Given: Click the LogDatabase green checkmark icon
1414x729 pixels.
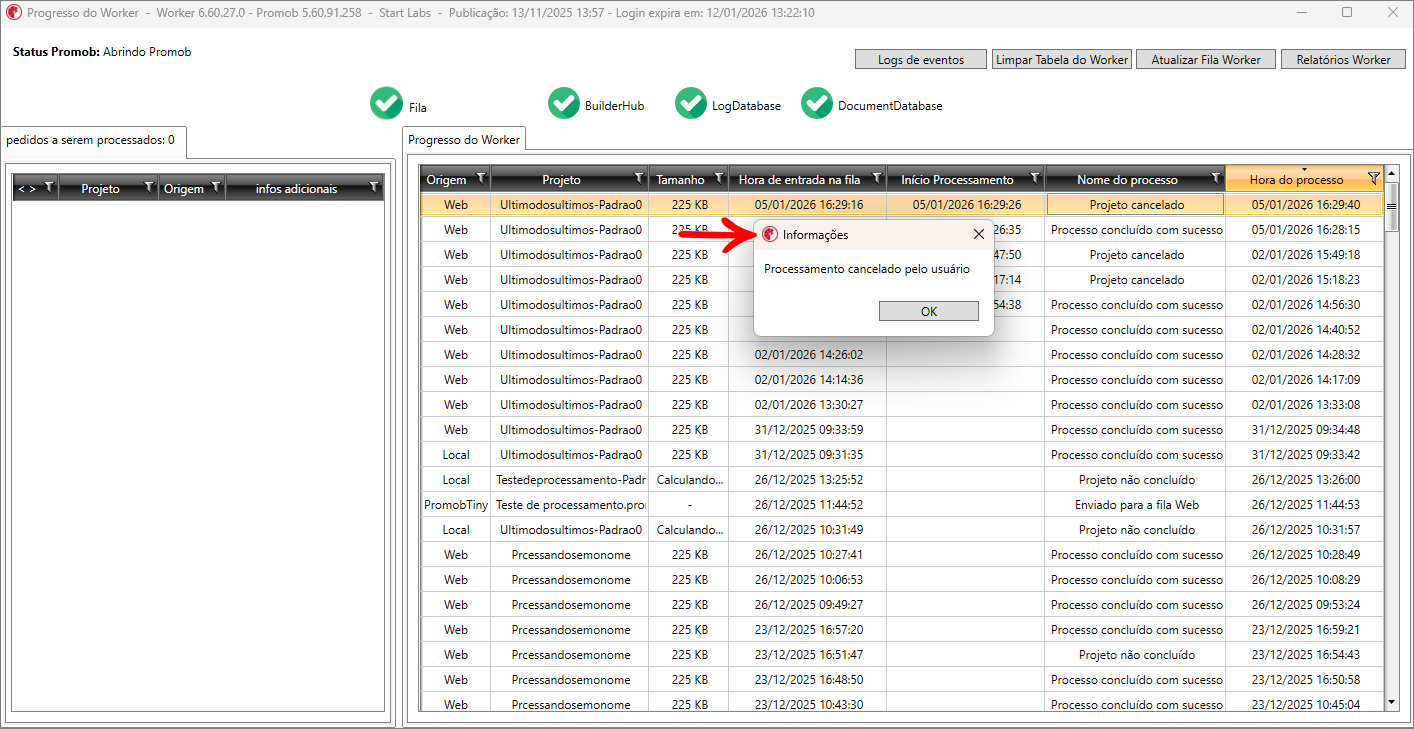Looking at the screenshot, I should [x=691, y=103].
